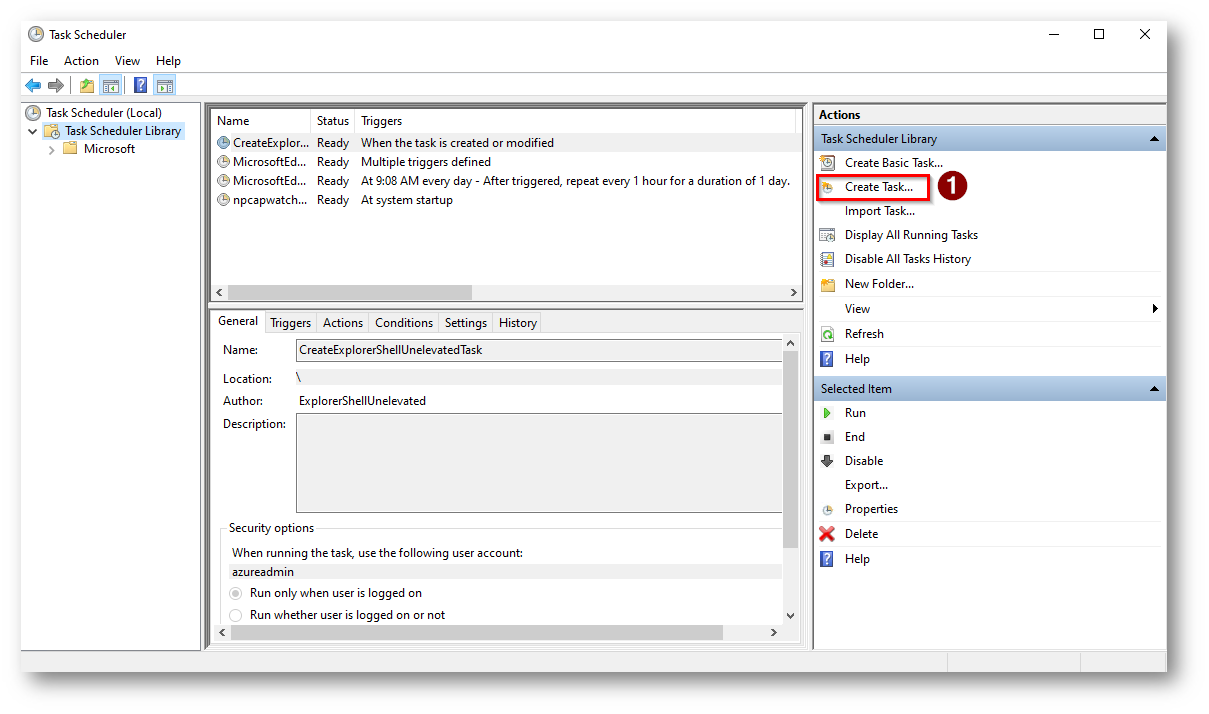This screenshot has height=714, width=1209.
Task: Click the green Run icon
Action: [x=827, y=413]
